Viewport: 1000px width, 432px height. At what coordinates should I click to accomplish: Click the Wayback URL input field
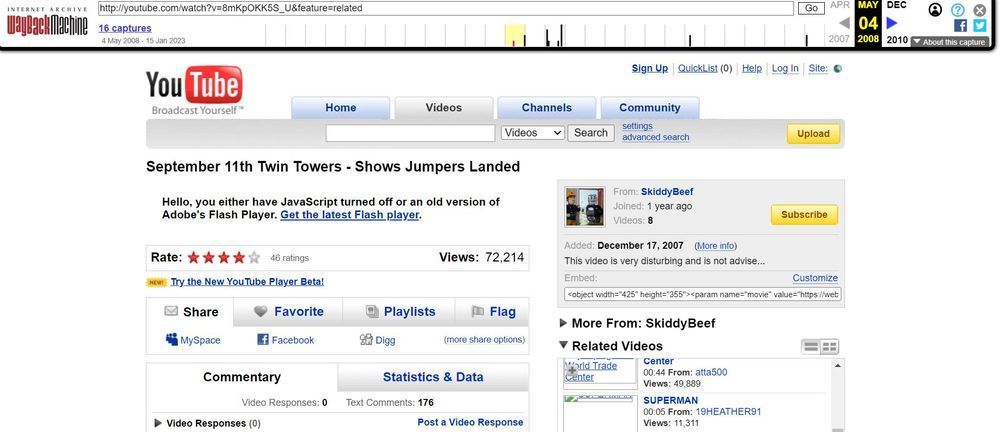(445, 8)
